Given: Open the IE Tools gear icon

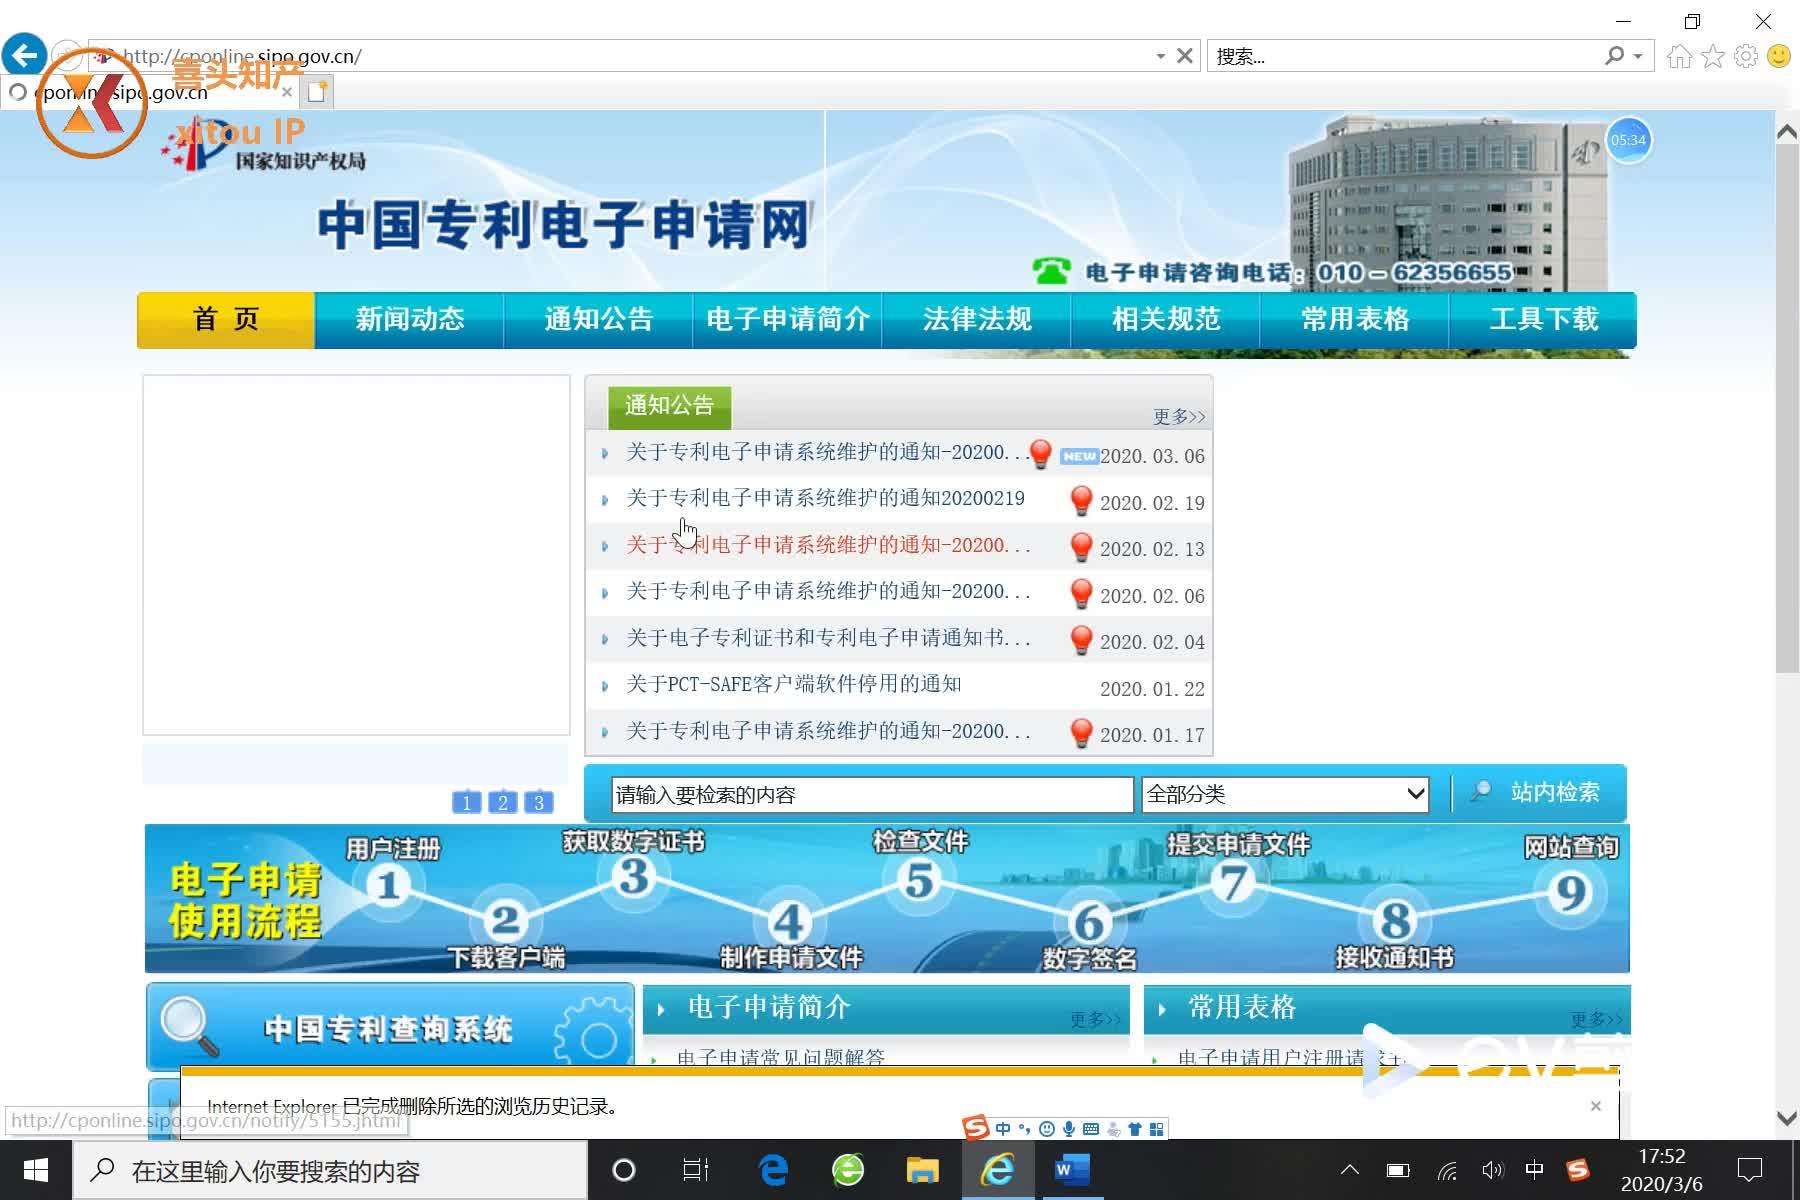Looking at the screenshot, I should coord(1746,56).
